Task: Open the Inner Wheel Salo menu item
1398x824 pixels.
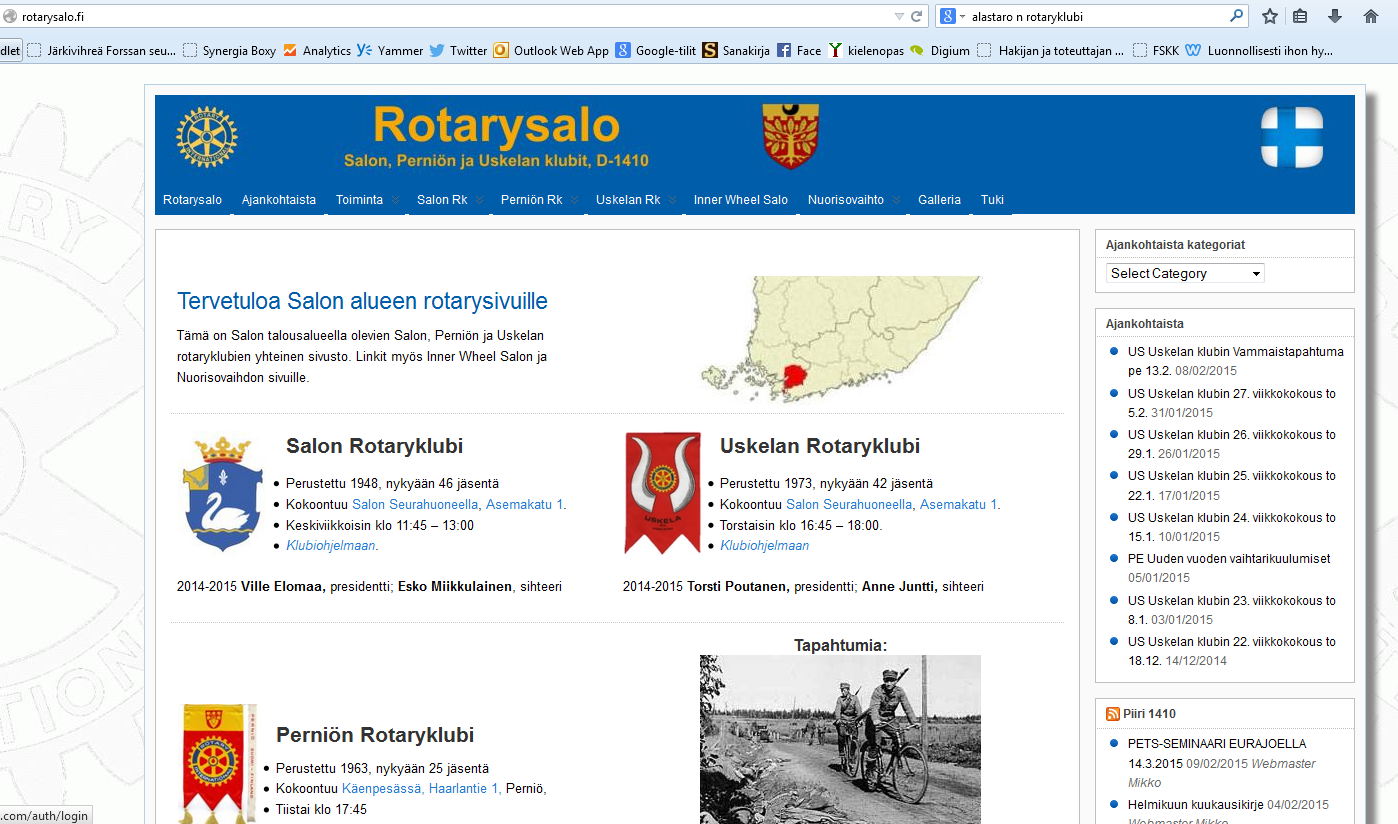Action: 741,200
